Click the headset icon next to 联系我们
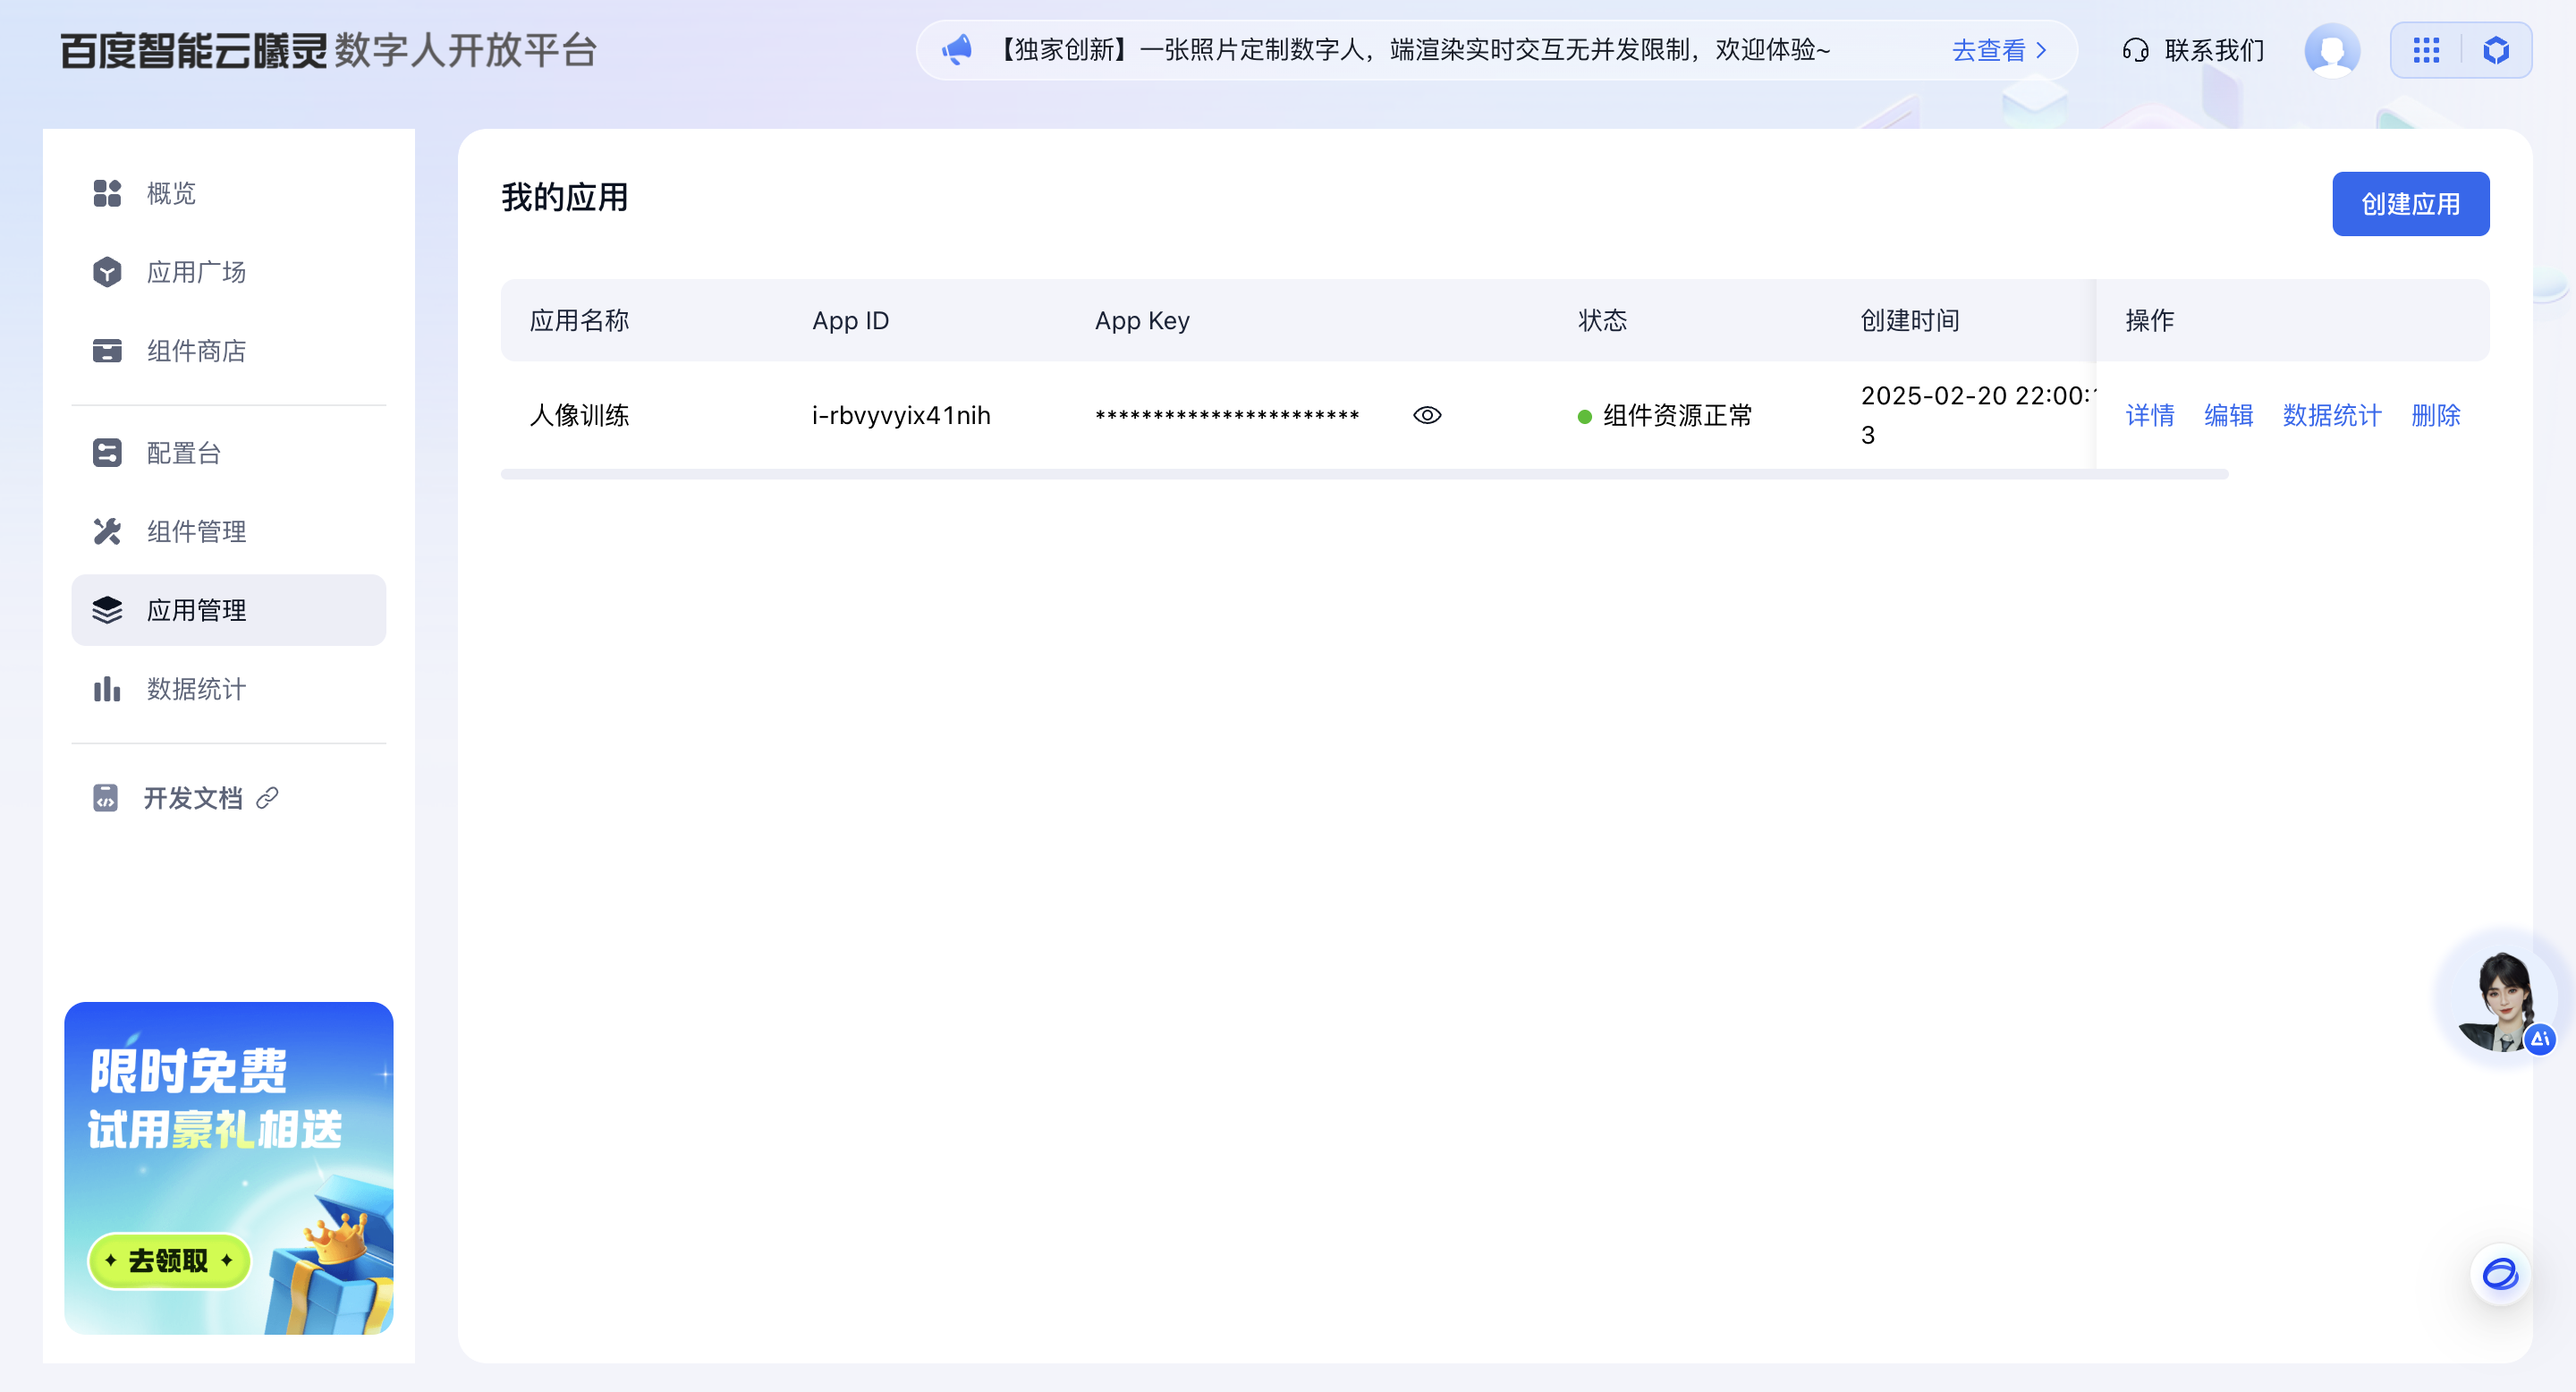Viewport: 2576px width, 1392px height. pyautogui.click(x=2135, y=50)
